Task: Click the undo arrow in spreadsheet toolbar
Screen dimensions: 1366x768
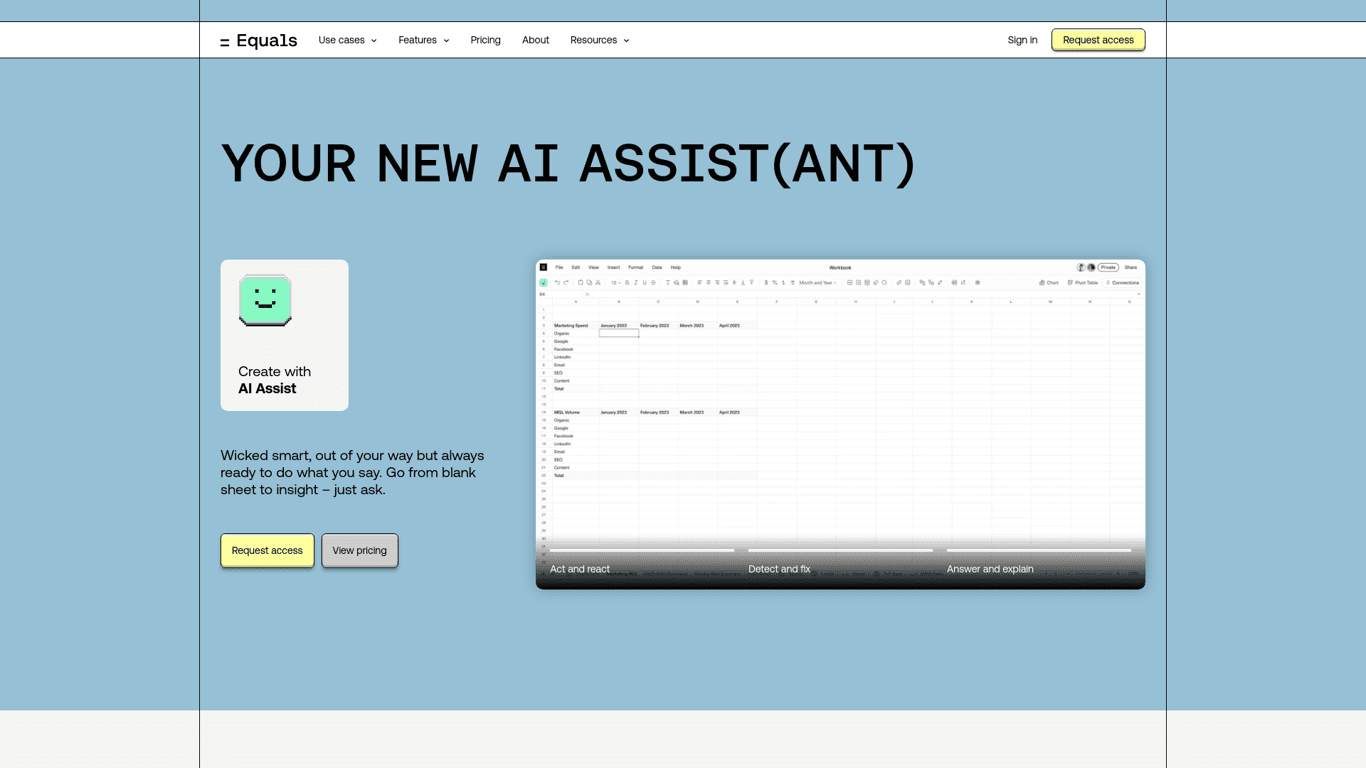Action: [557, 283]
